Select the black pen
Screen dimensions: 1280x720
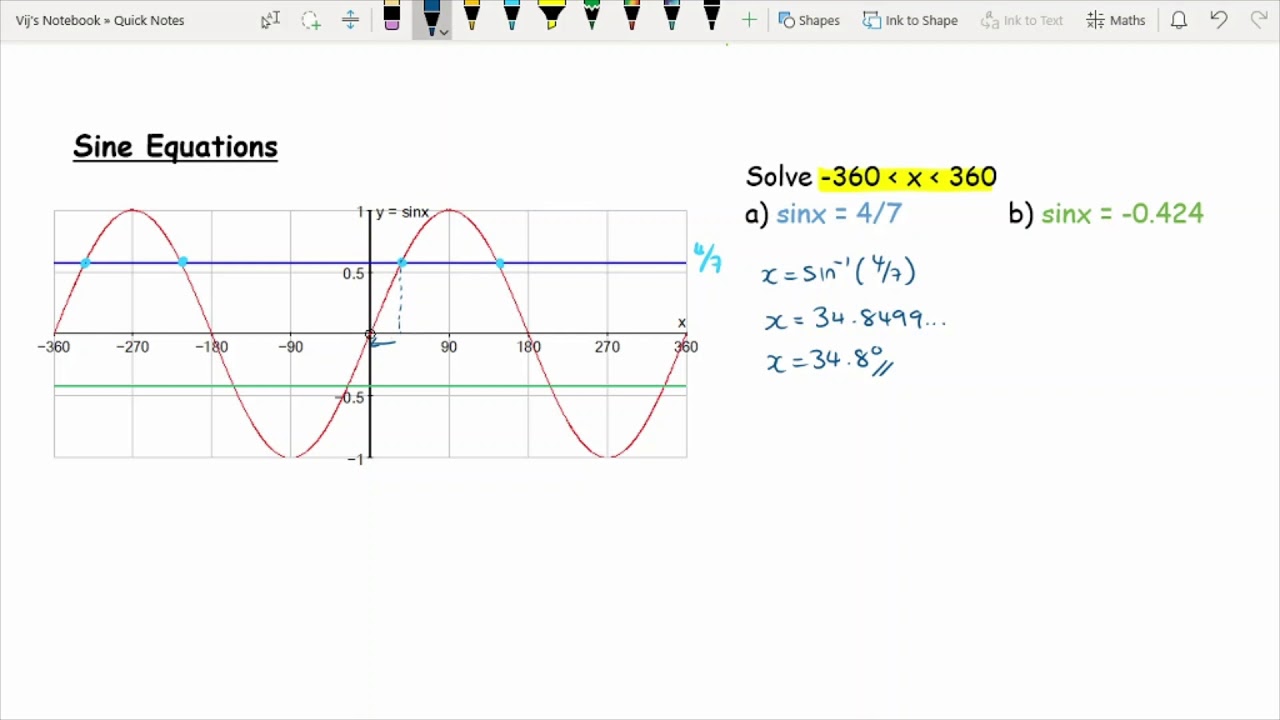pyautogui.click(x=712, y=16)
